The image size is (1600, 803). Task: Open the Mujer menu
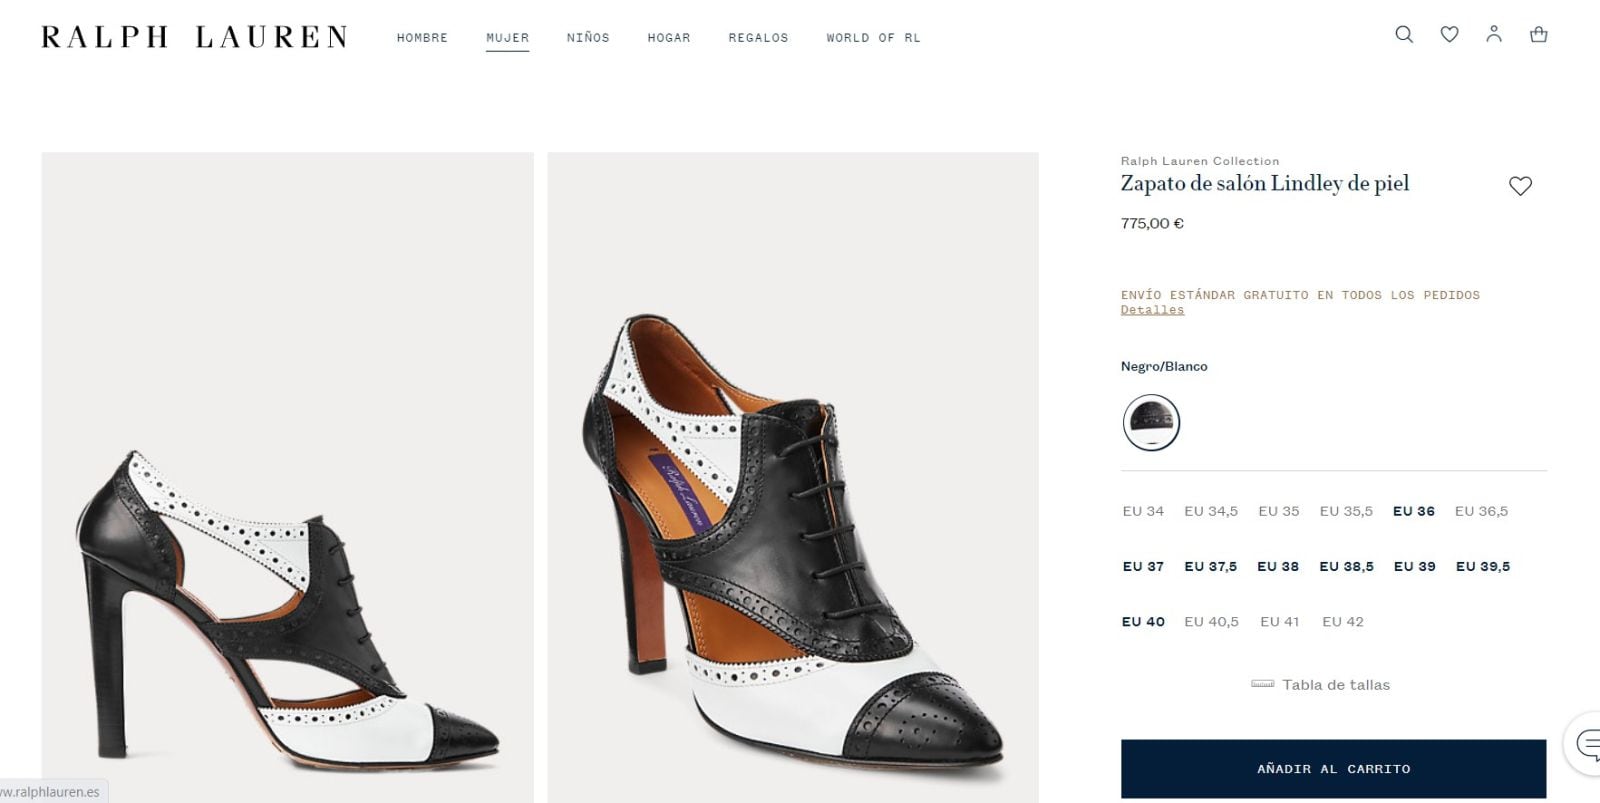pyautogui.click(x=507, y=38)
